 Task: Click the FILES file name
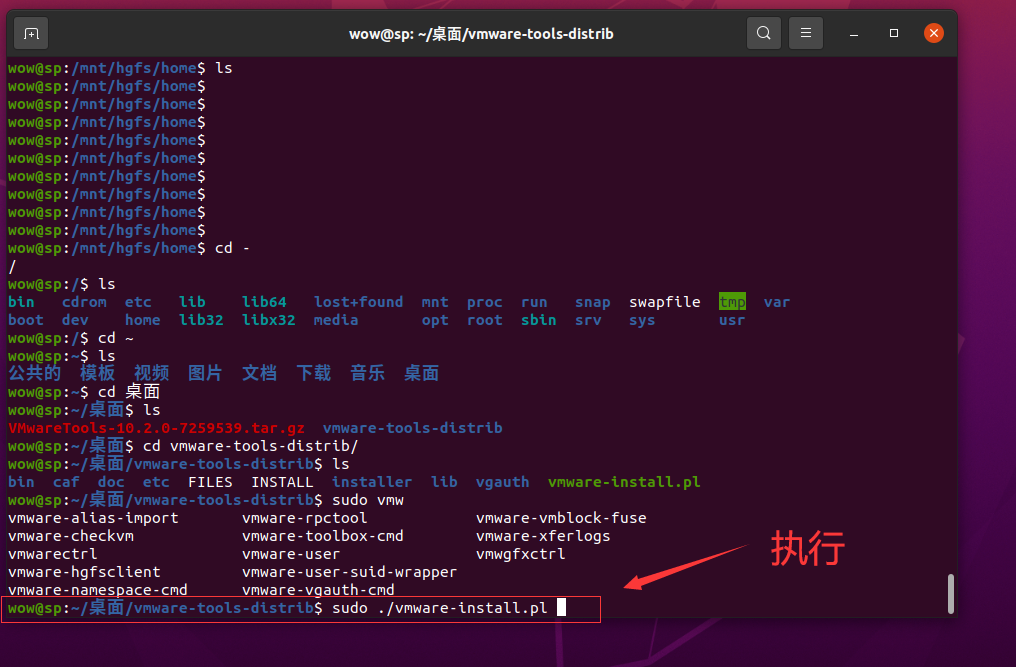tap(210, 482)
